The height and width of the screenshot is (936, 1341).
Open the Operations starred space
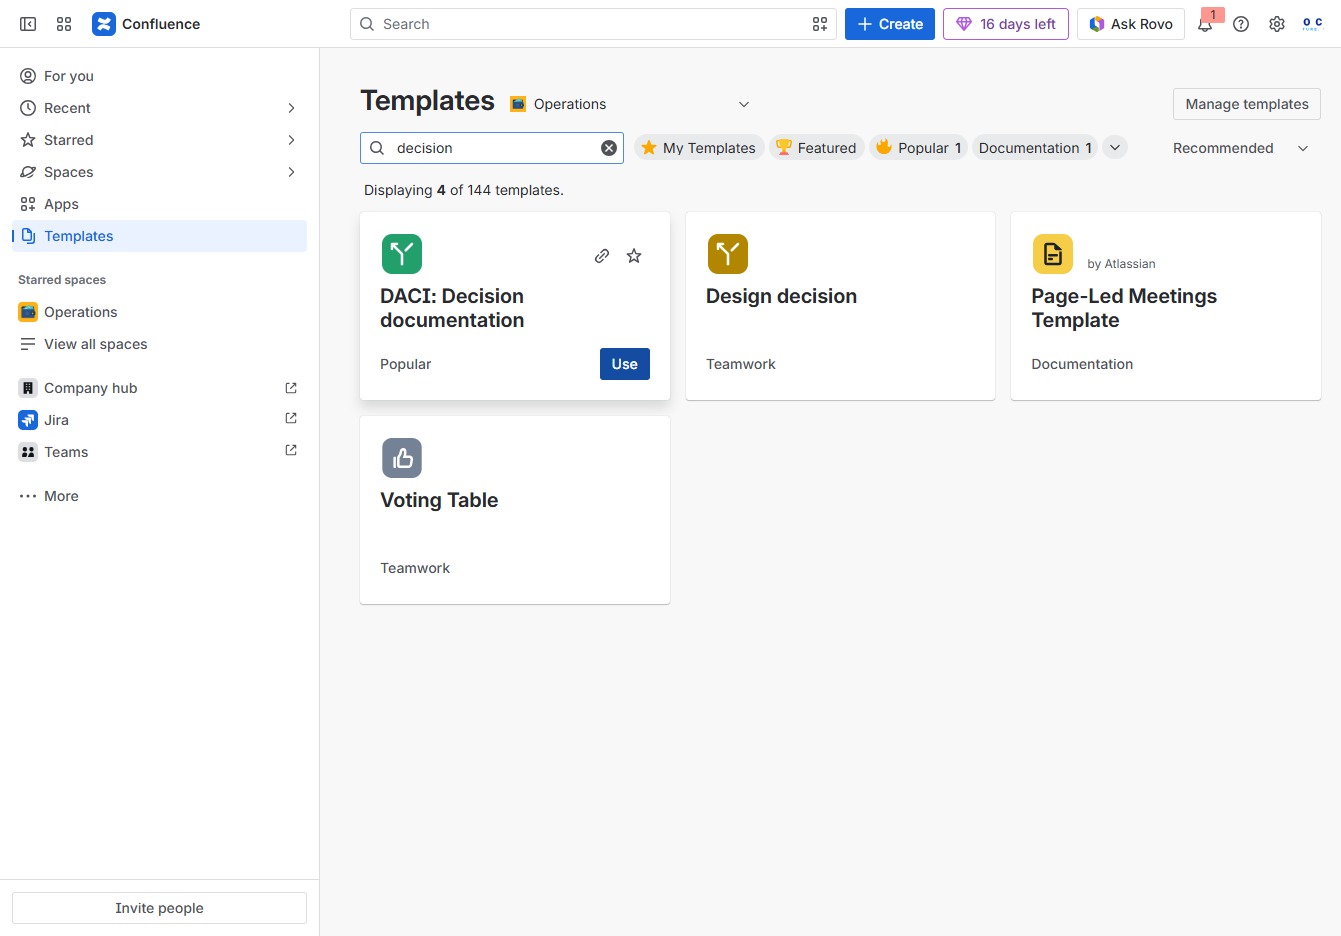[159, 312]
